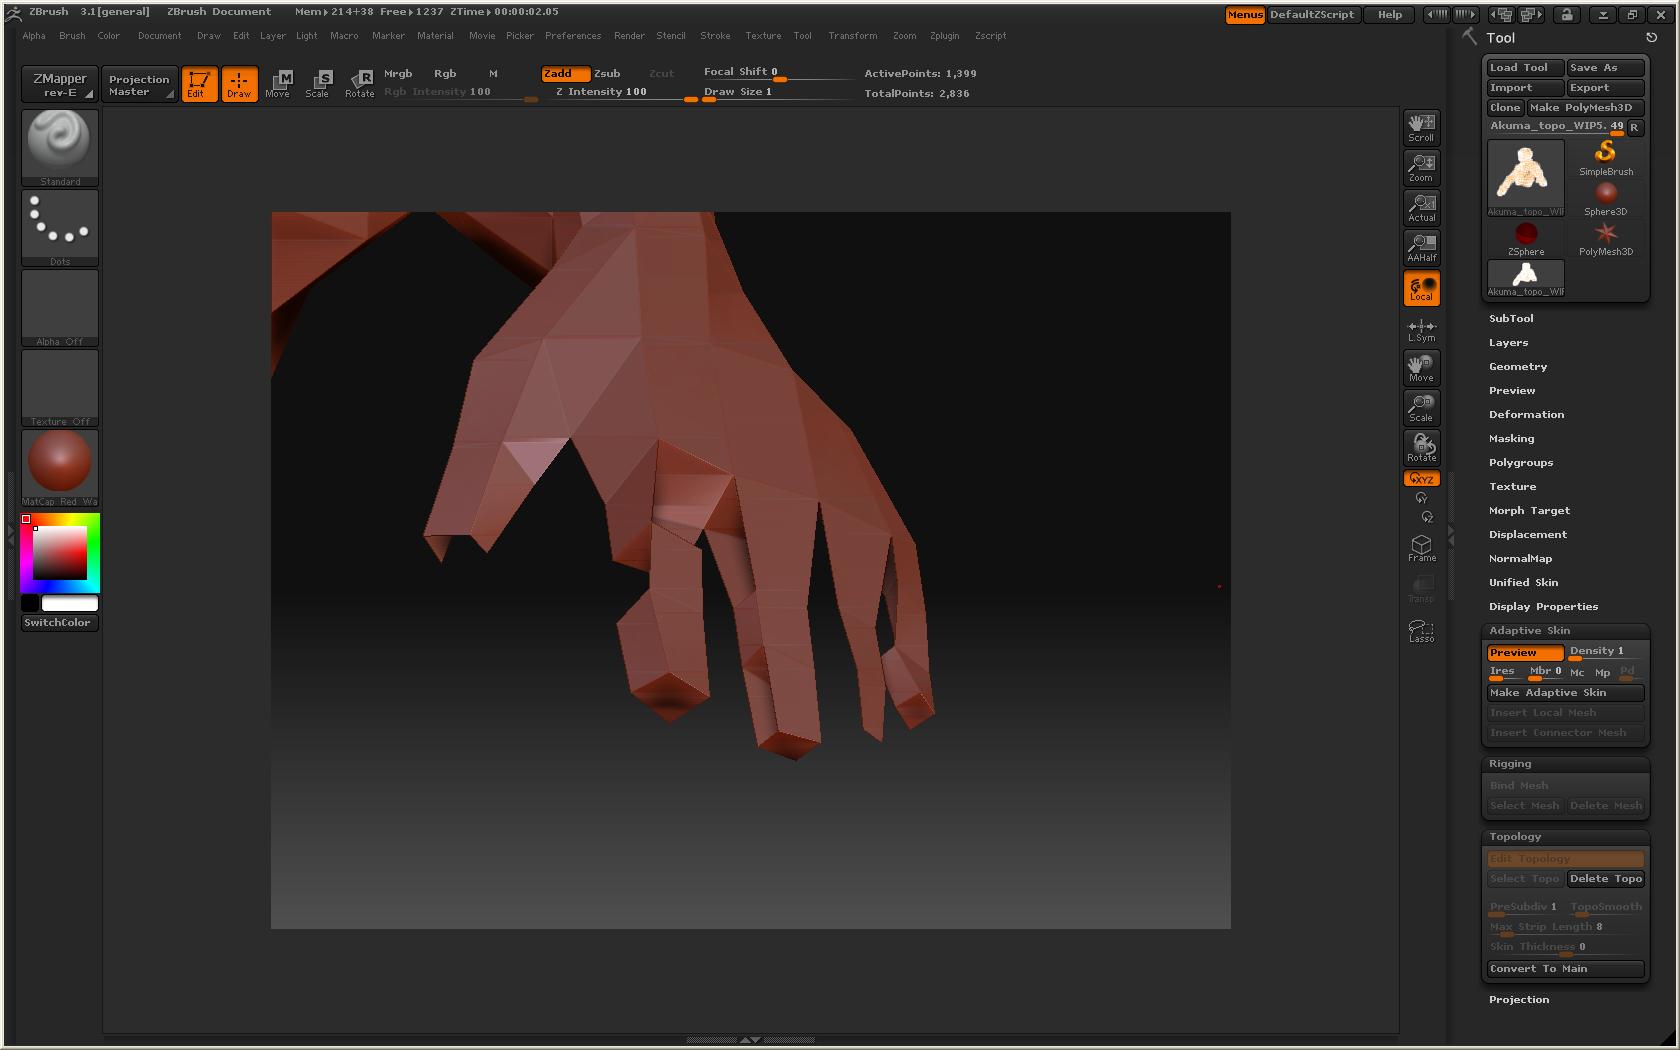Open the Scroll tool in the right shelf
Viewport: 1680px width, 1050px height.
point(1421,127)
